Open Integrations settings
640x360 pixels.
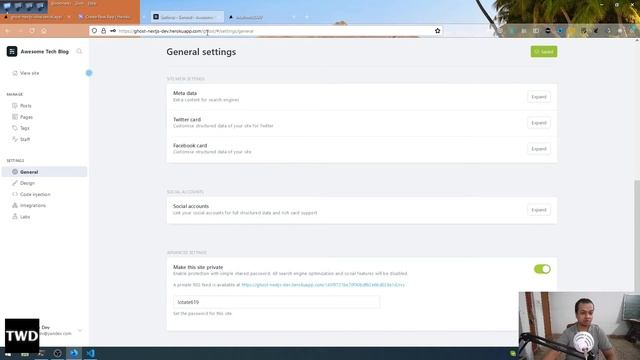[33, 205]
